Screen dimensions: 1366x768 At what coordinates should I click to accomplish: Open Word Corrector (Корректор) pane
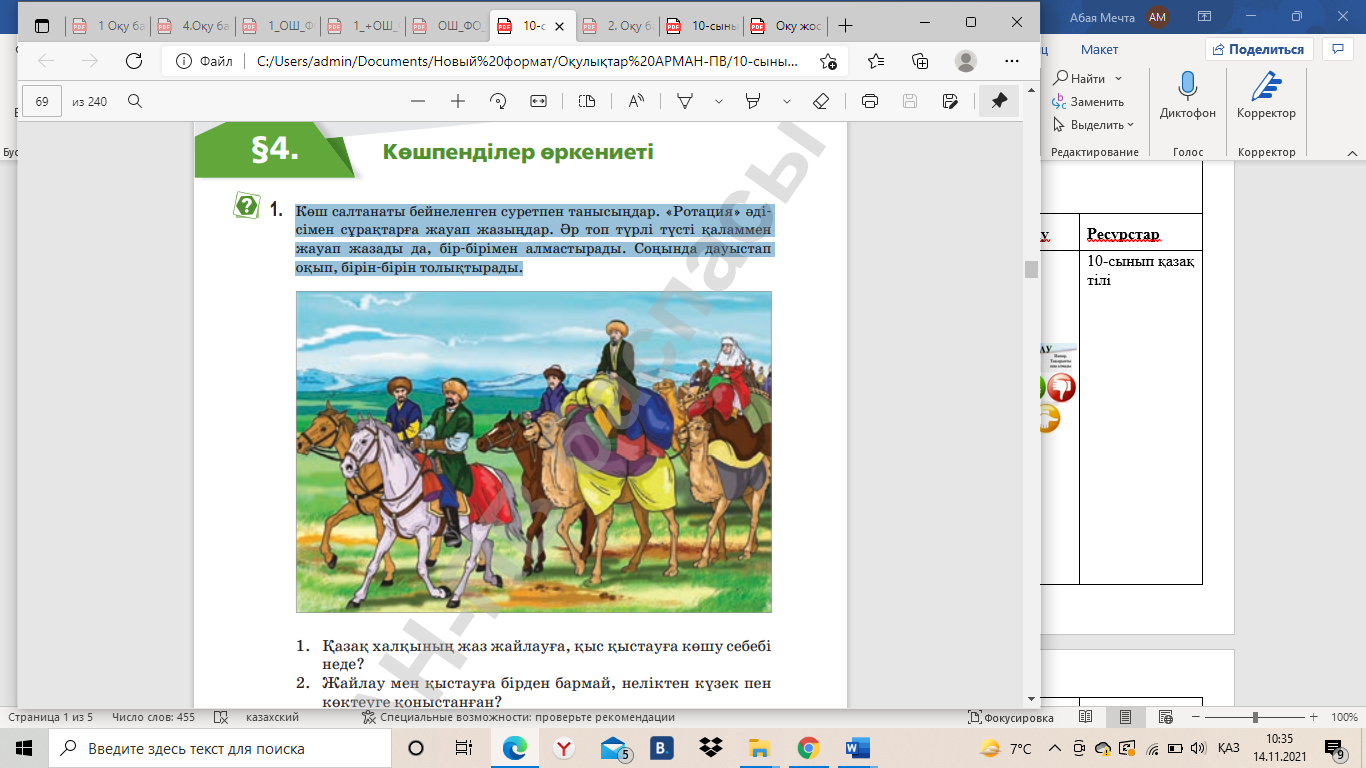point(1266,96)
